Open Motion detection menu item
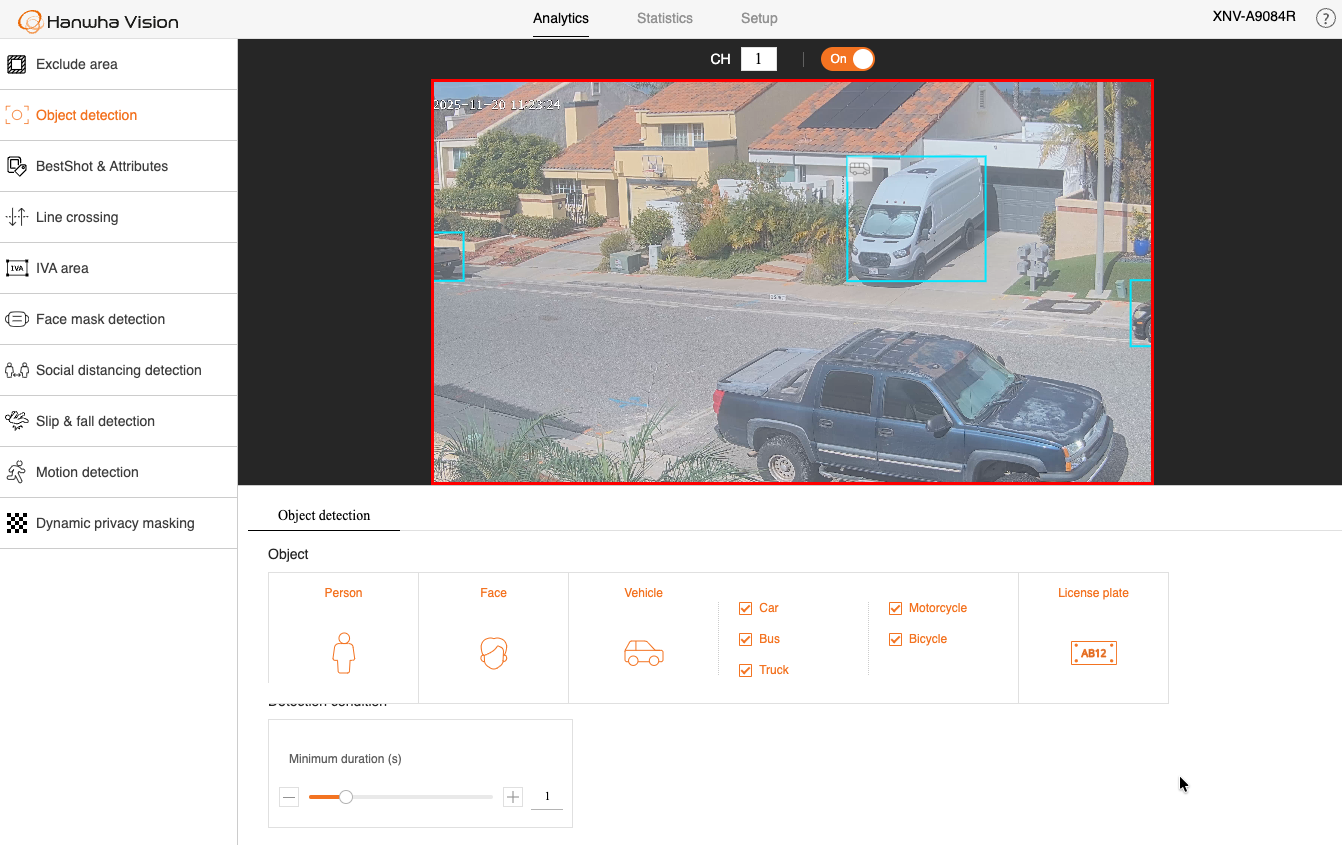 118,472
